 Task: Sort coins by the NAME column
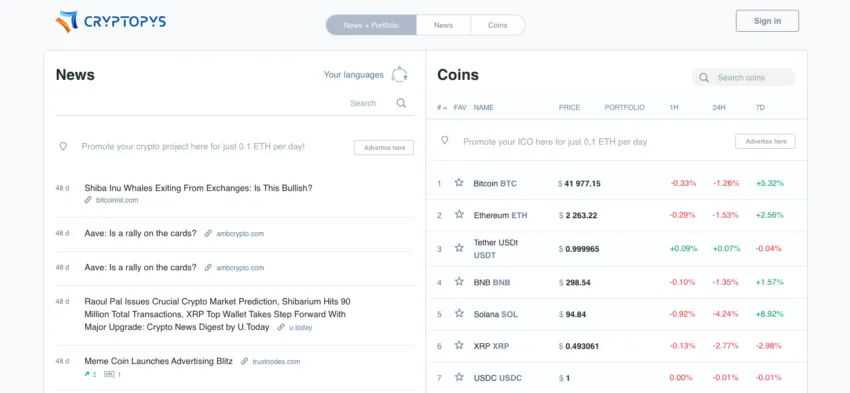click(484, 107)
